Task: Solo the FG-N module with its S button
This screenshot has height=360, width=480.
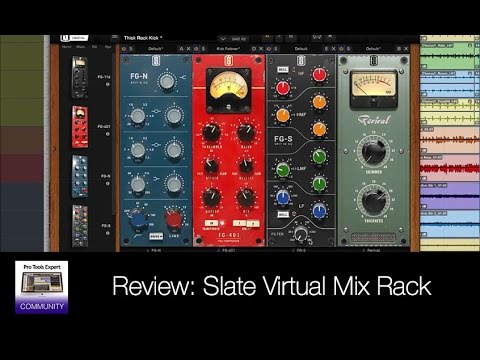Action: pyautogui.click(x=131, y=49)
